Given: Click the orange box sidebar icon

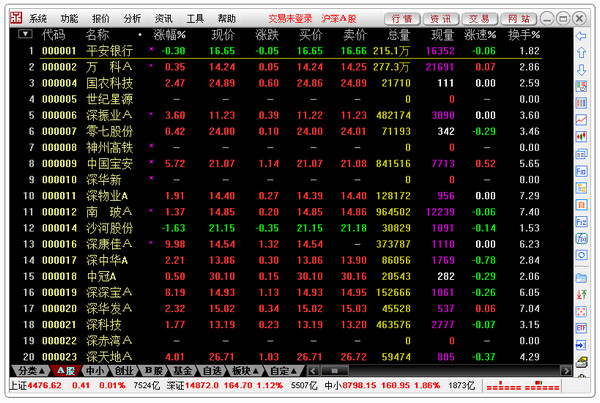Looking at the screenshot, I should tap(581, 204).
